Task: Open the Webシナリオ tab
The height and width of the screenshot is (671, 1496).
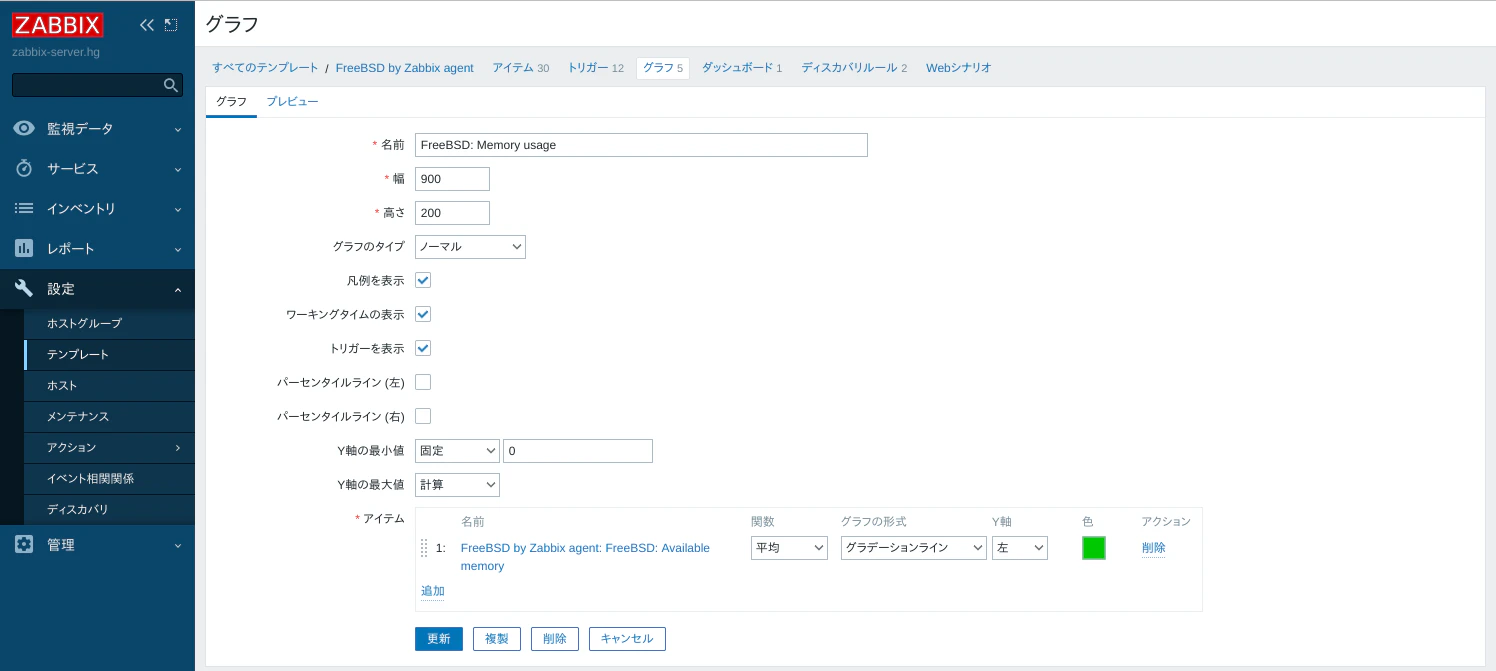Action: coord(958,68)
